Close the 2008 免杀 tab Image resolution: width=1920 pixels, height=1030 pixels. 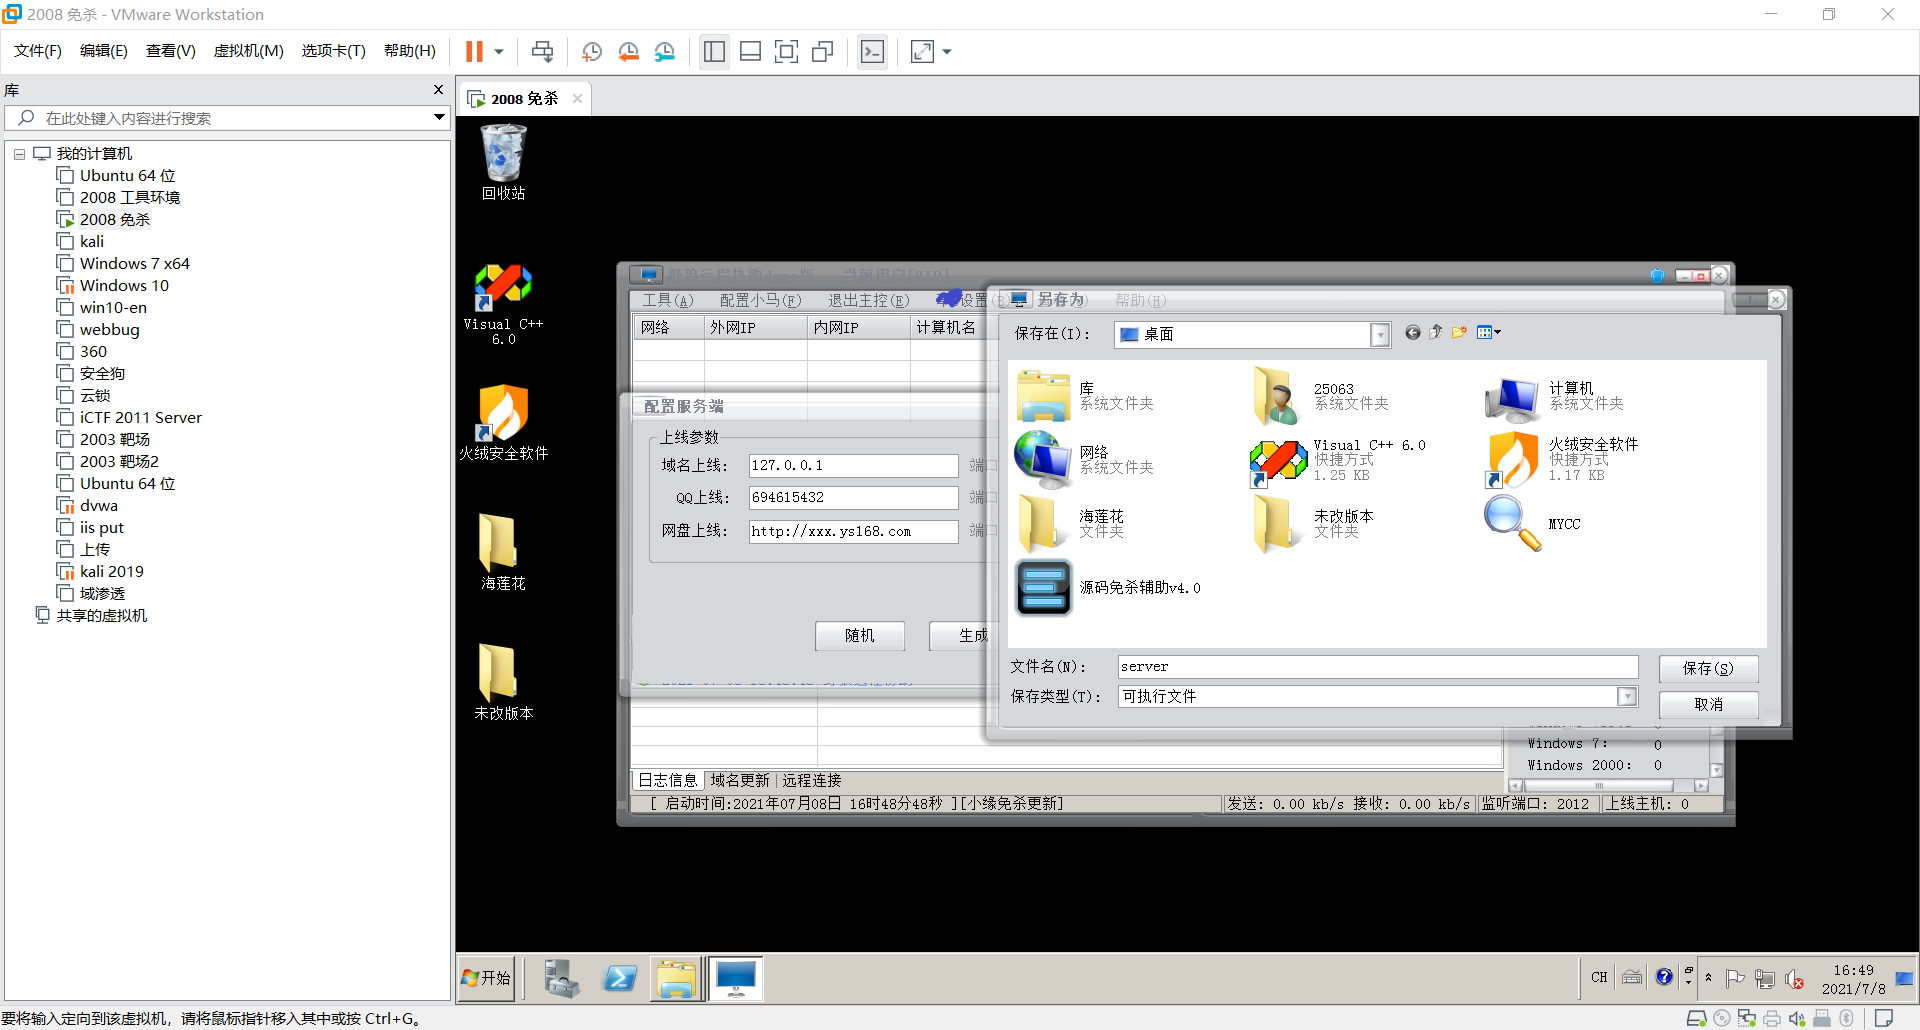coord(577,99)
